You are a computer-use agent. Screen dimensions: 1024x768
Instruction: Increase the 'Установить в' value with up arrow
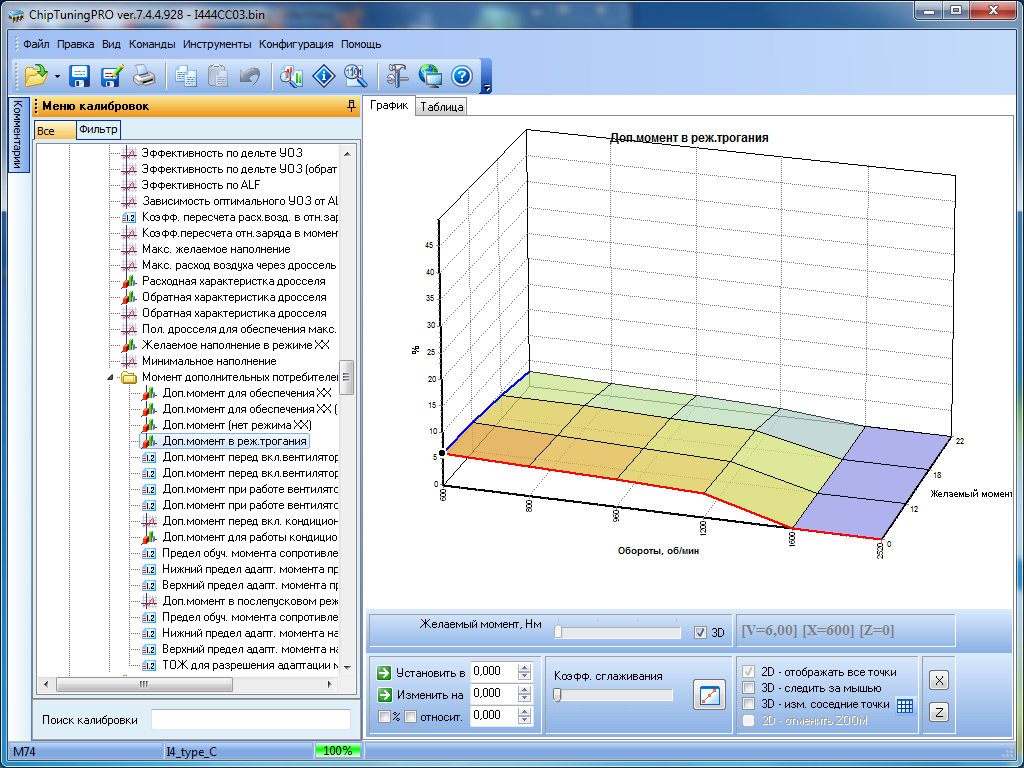(x=524, y=667)
